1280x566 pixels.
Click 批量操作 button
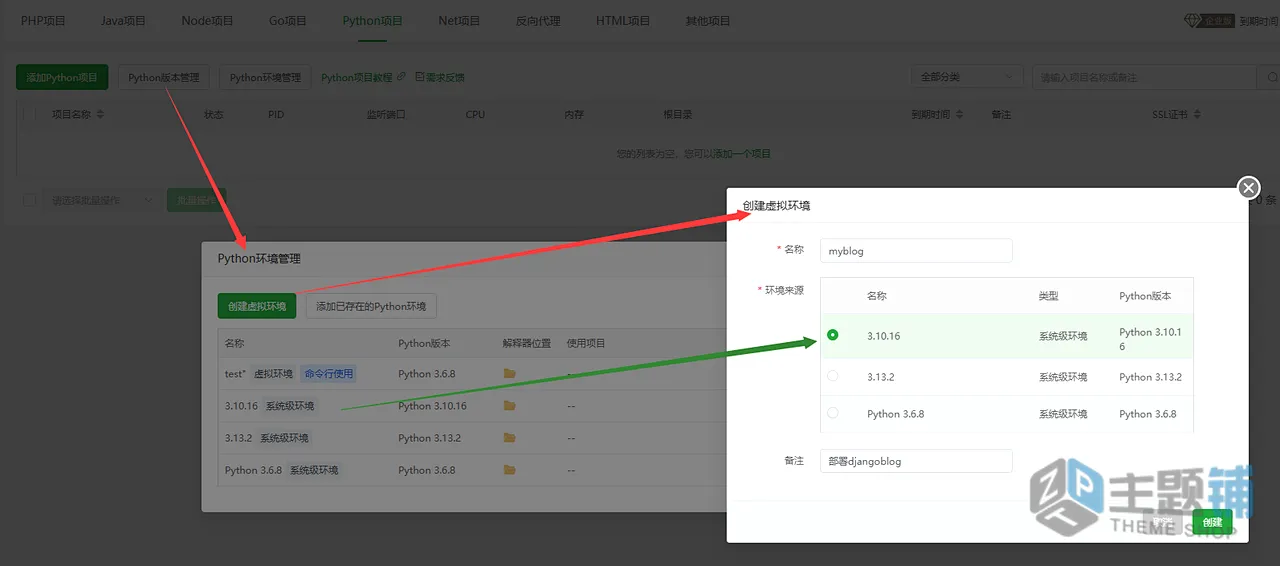pyautogui.click(x=196, y=200)
